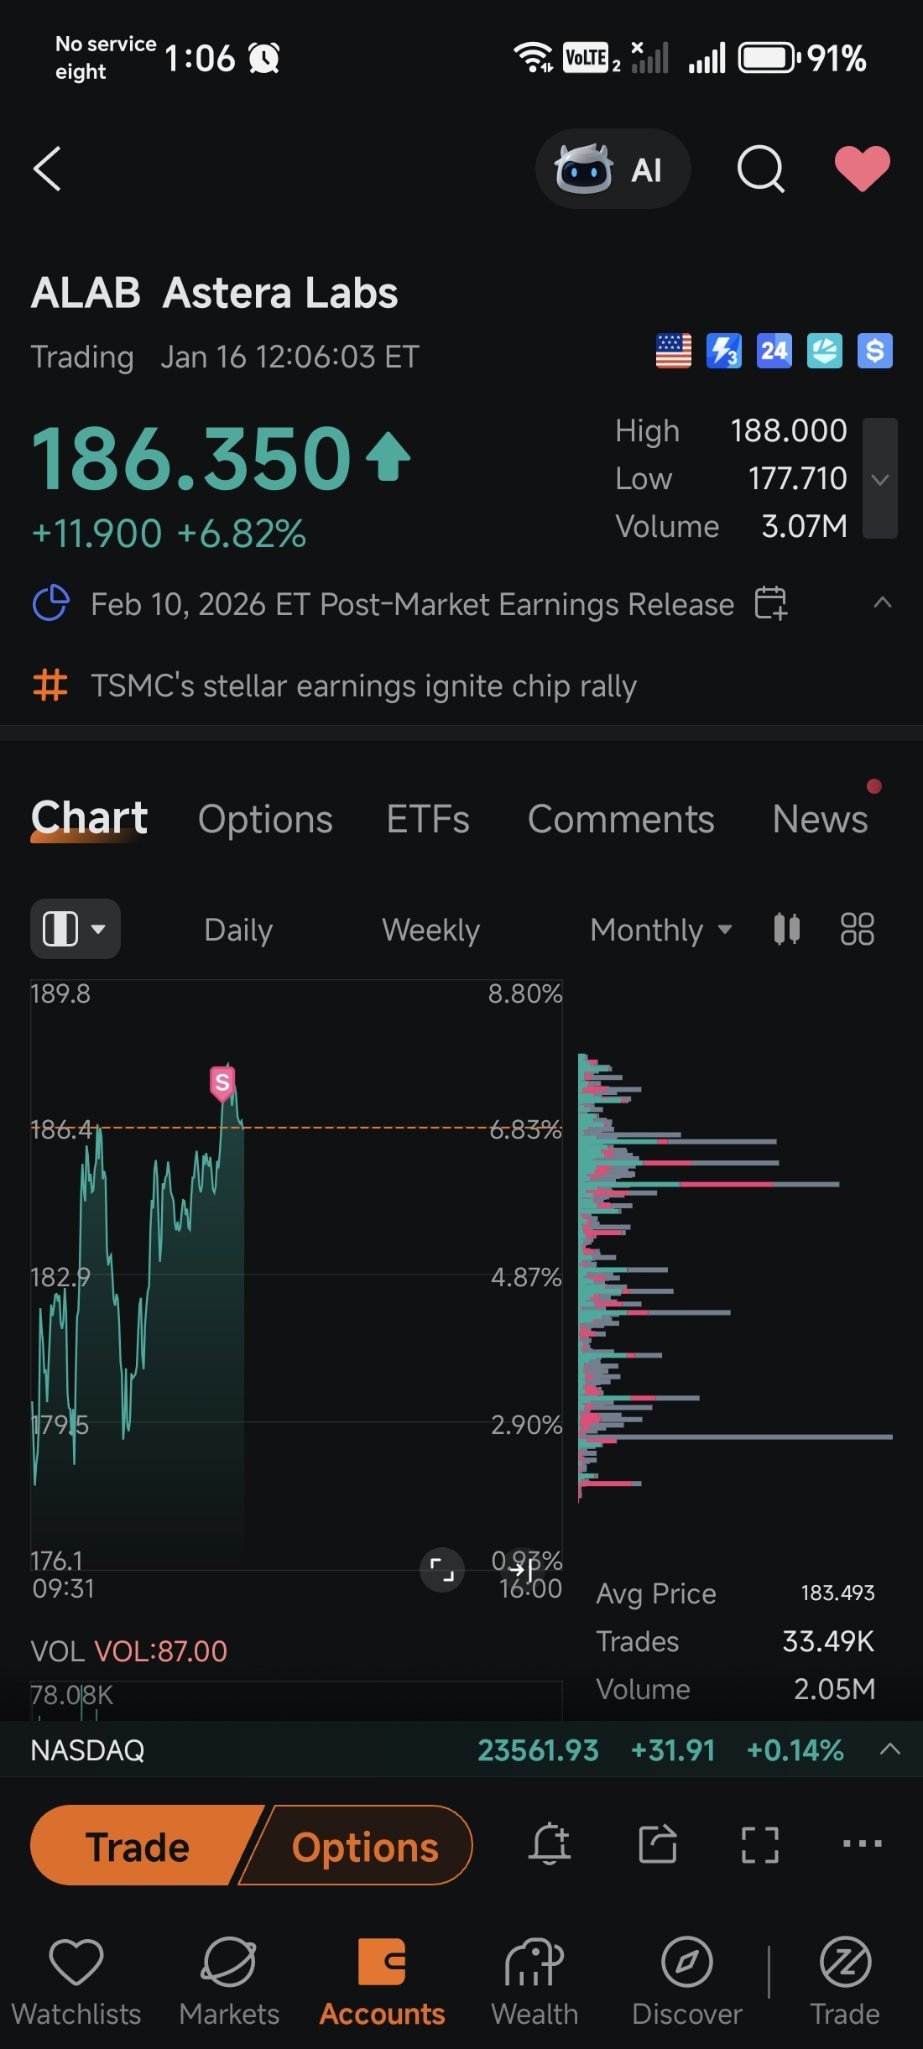Tap the orange Trade button
Screen dimensions: 923x2049
pyautogui.click(x=140, y=1846)
